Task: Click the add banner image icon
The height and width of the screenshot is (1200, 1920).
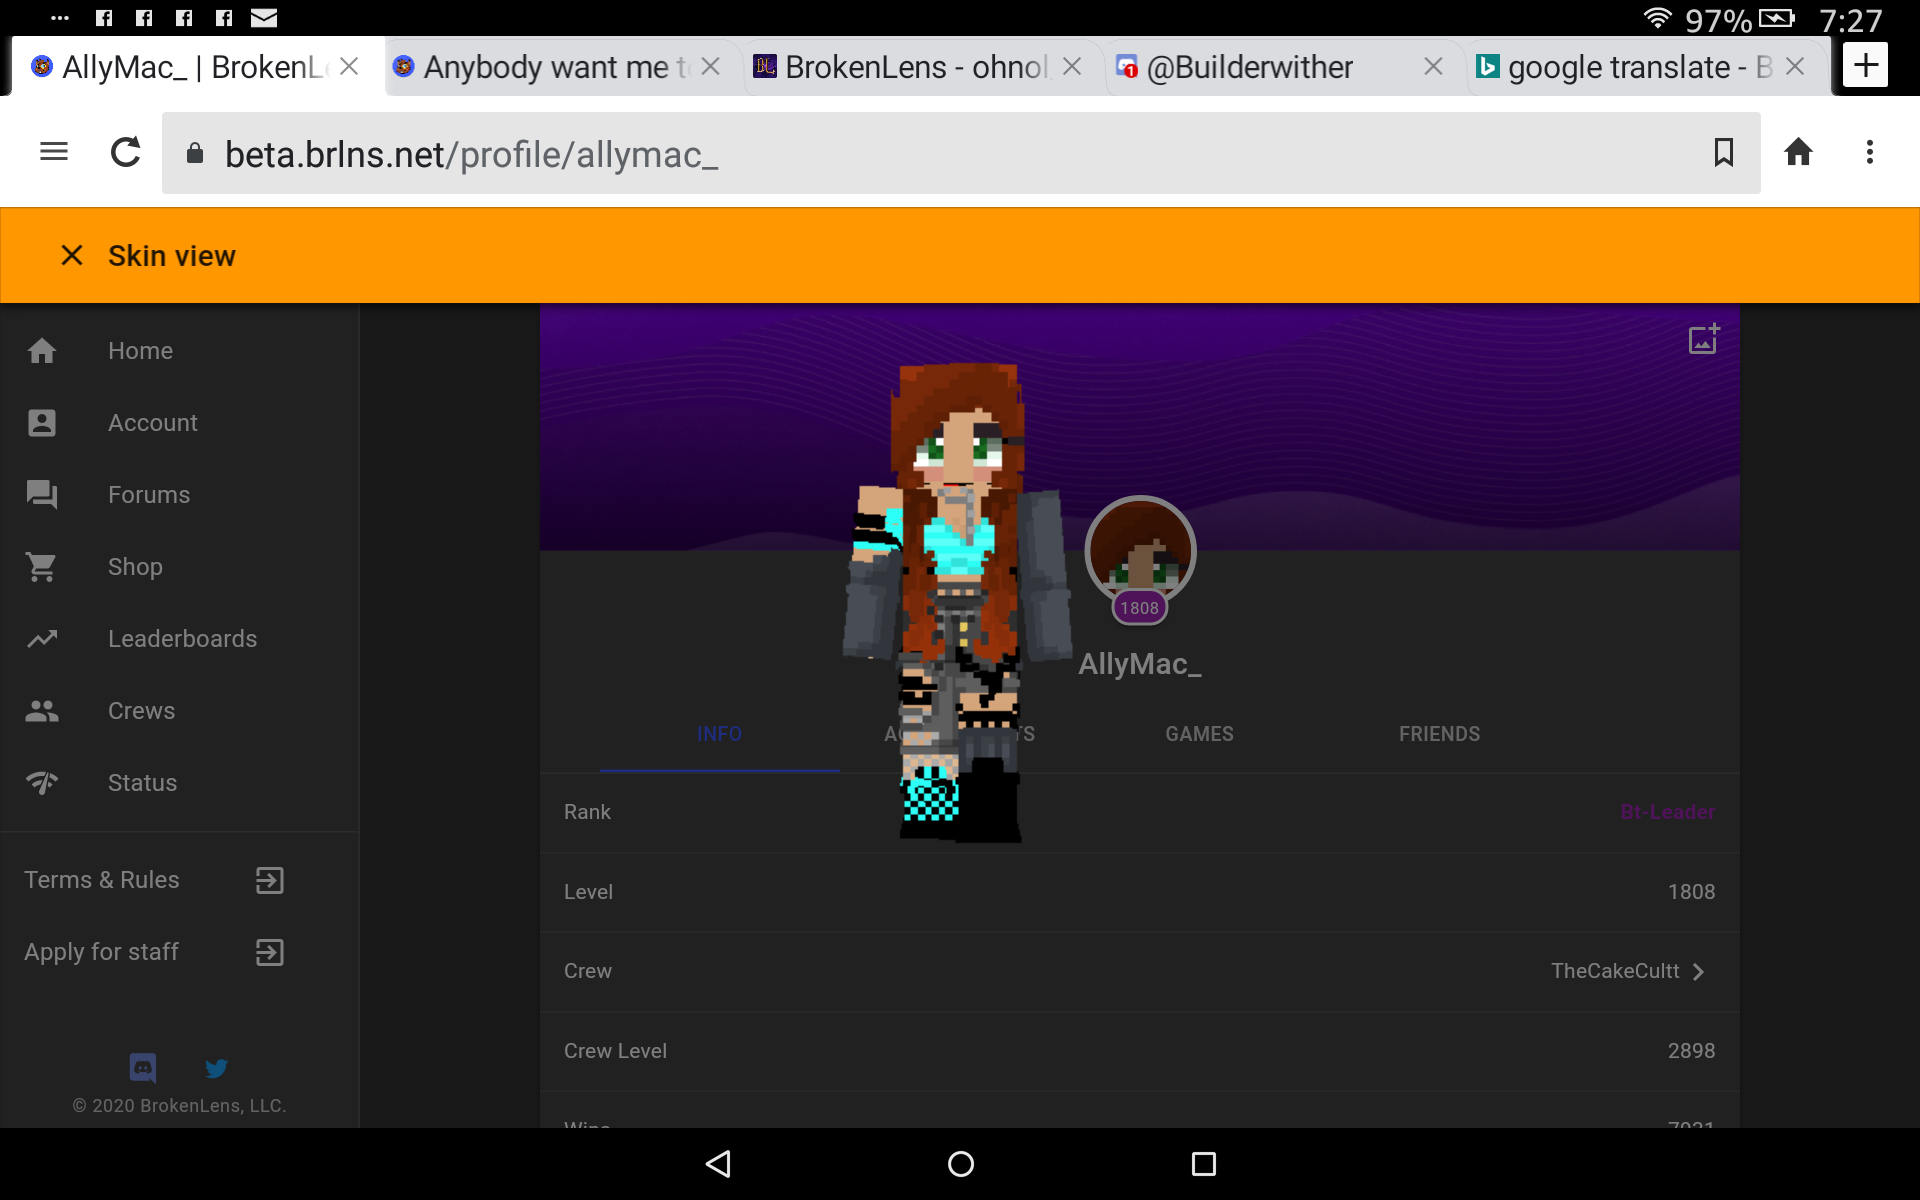Action: [x=1704, y=339]
